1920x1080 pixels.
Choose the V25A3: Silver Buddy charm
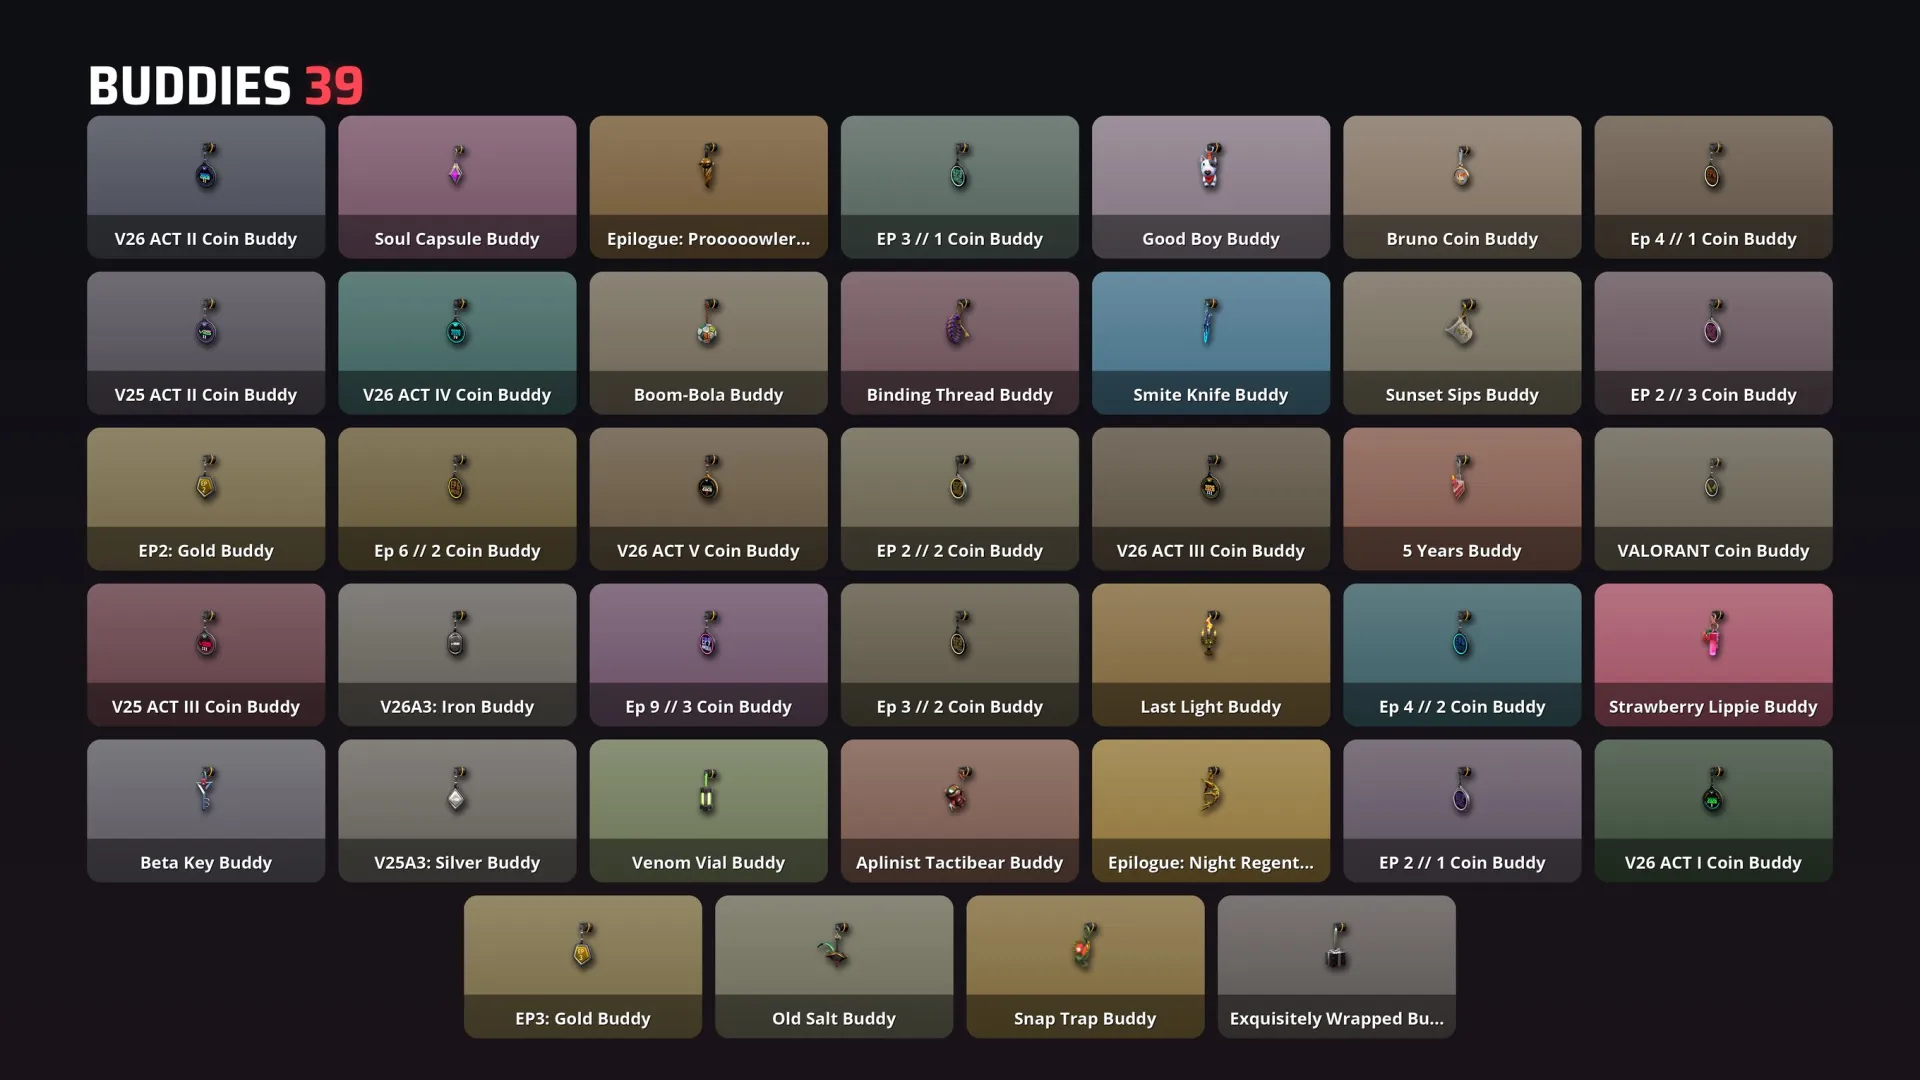(x=457, y=790)
